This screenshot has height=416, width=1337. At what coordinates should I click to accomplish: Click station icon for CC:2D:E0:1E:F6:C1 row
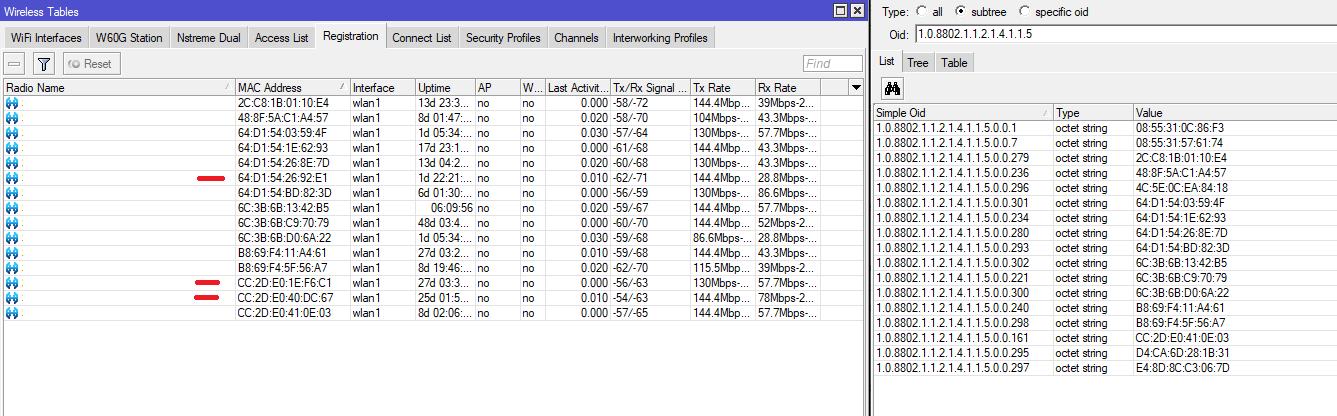click(13, 283)
